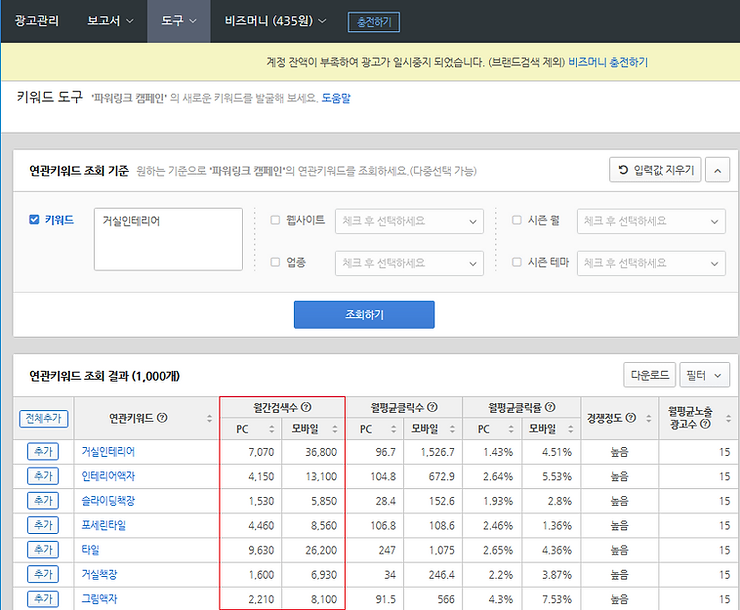Open help icon next to 경쟁정도 header
740x610 pixels.
coord(631,418)
